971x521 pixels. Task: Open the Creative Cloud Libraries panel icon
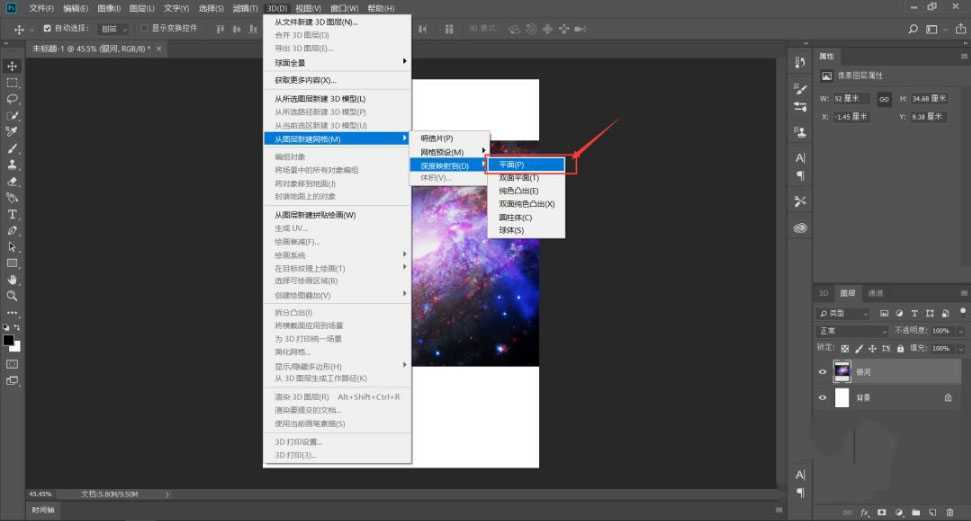800,228
